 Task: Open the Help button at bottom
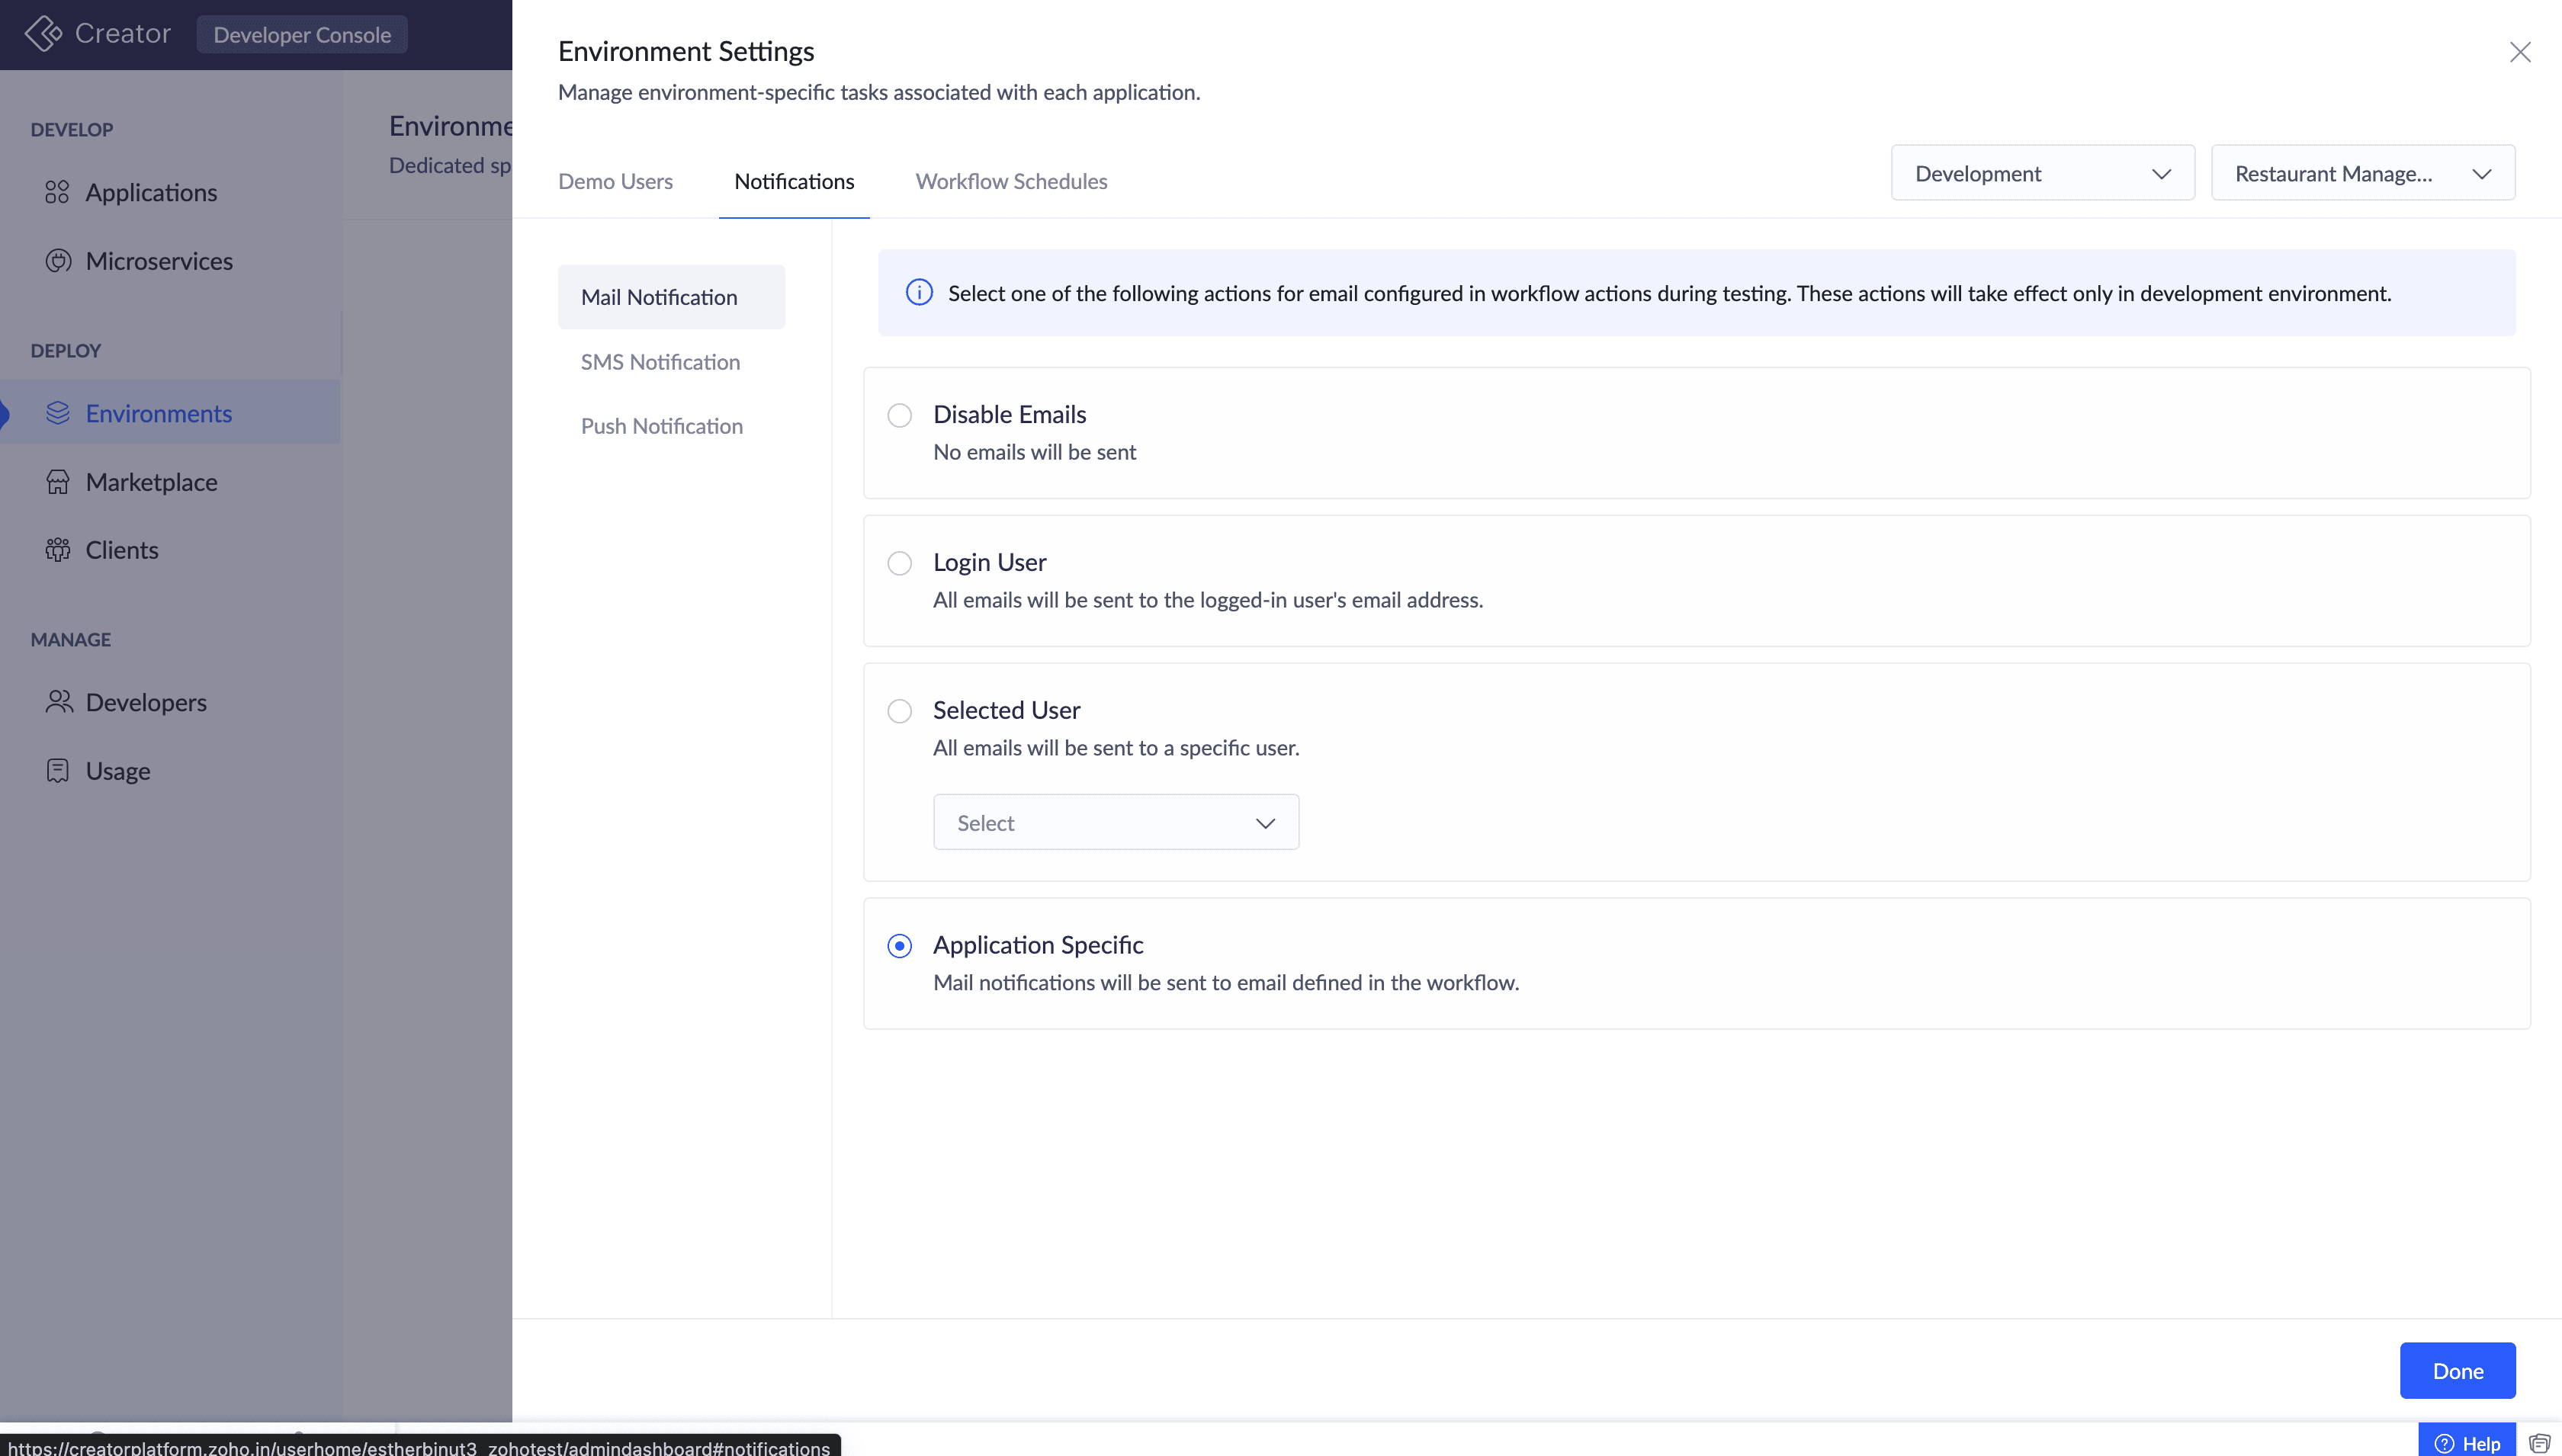(x=2466, y=1443)
